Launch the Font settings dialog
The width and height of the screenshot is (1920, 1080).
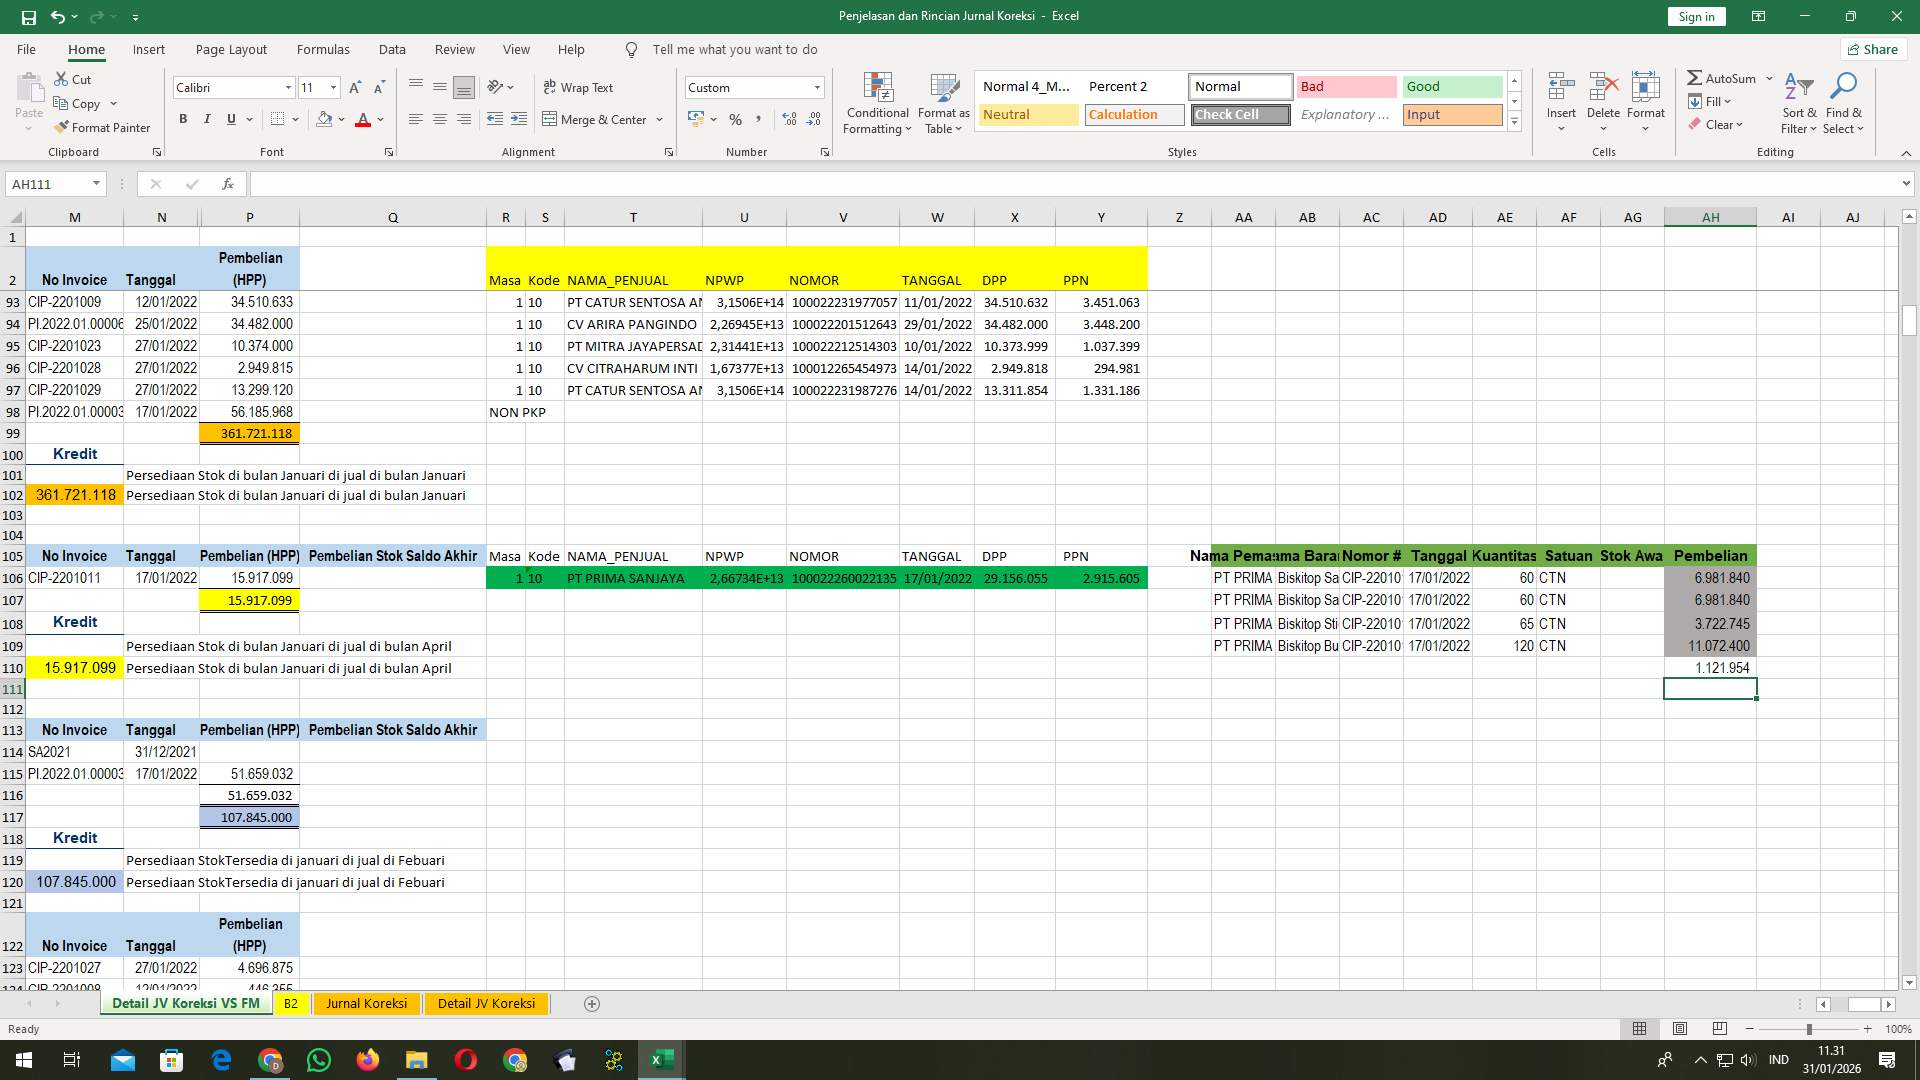(389, 152)
